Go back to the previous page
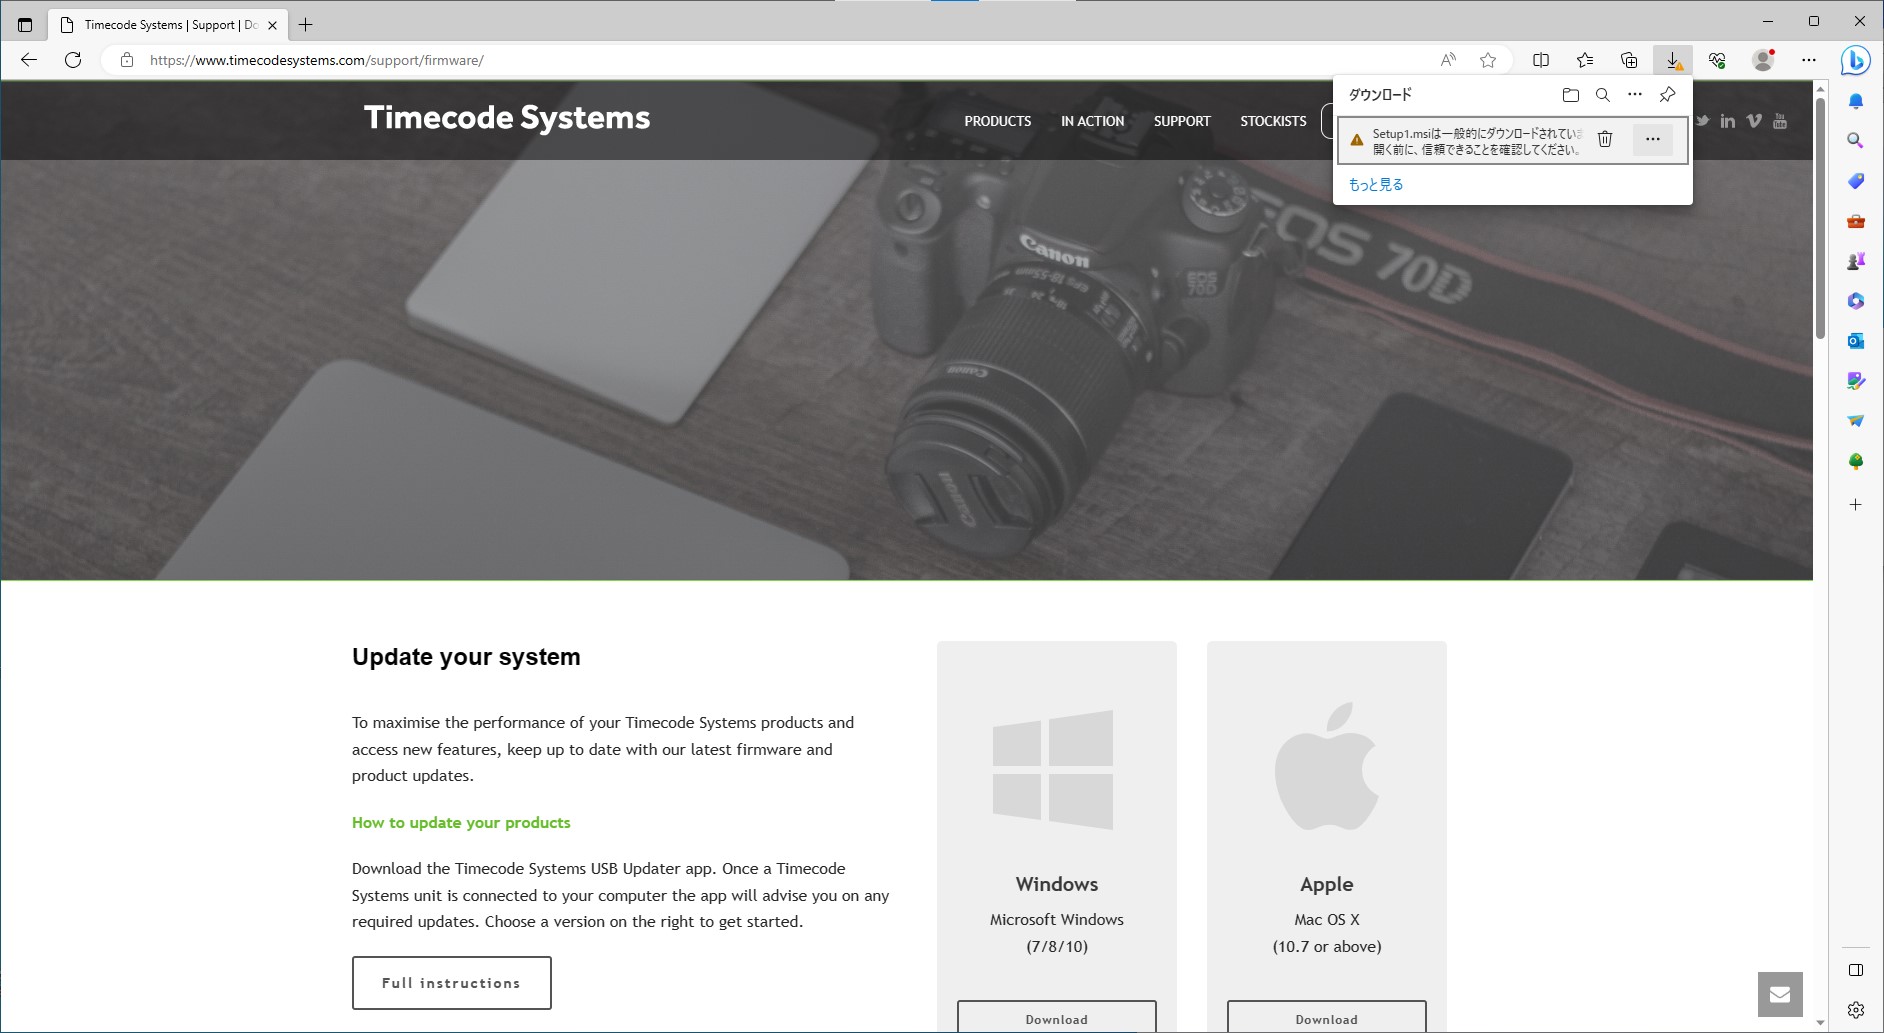This screenshot has height=1033, width=1884. tap(29, 60)
